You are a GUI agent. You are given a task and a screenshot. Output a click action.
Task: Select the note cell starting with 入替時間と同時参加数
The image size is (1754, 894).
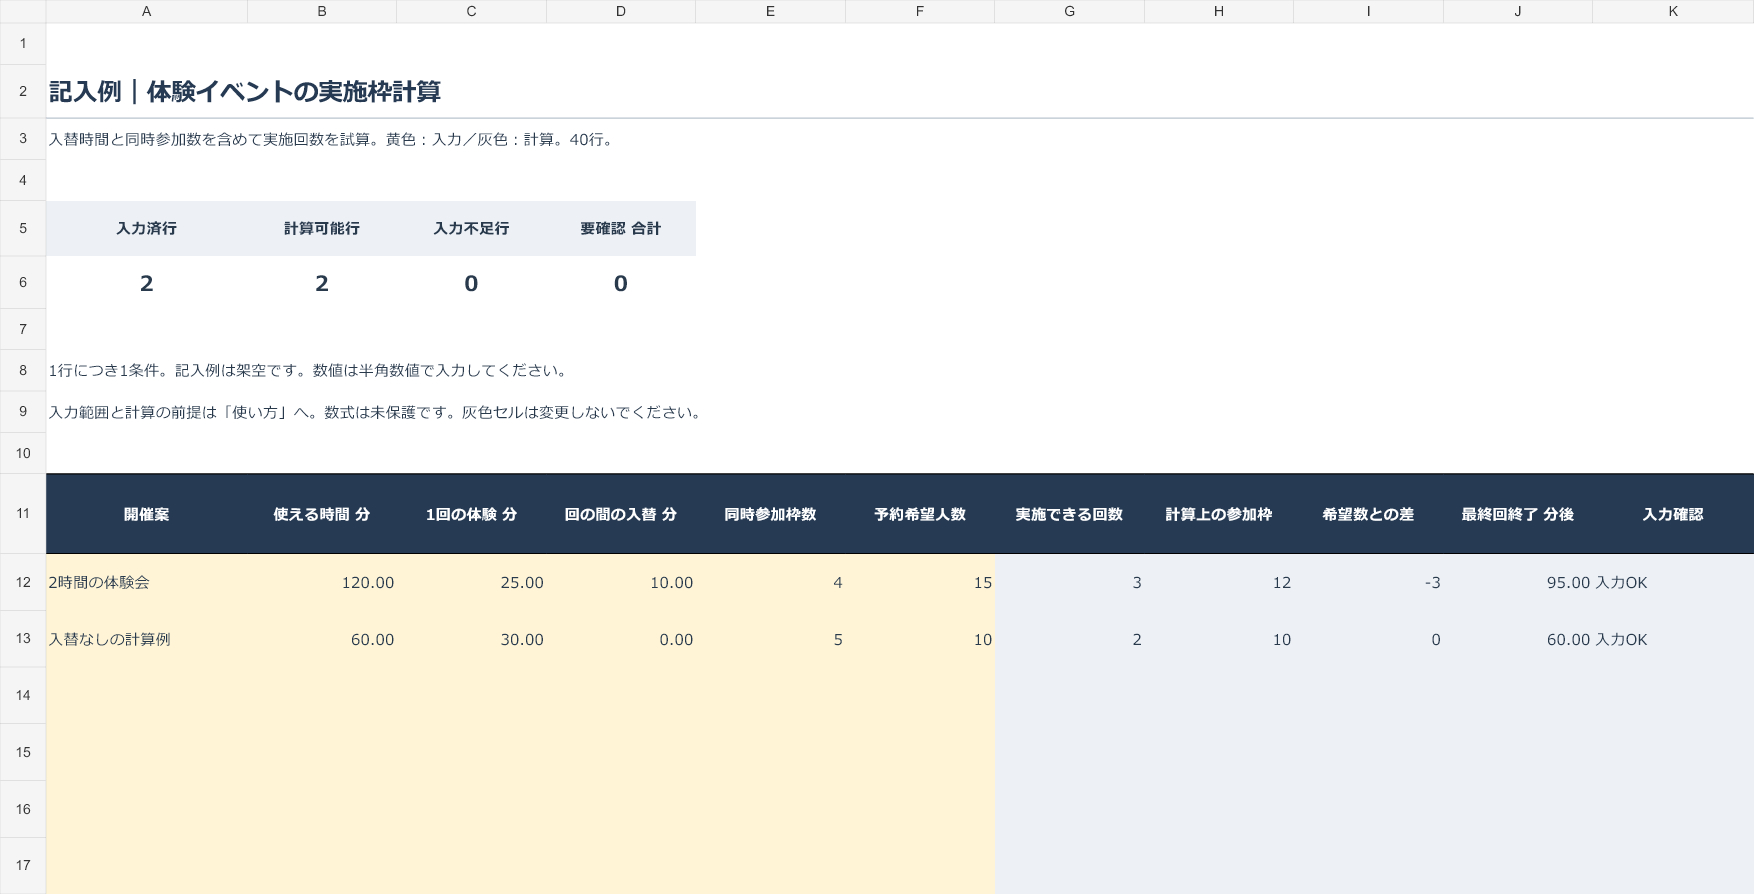tap(333, 140)
